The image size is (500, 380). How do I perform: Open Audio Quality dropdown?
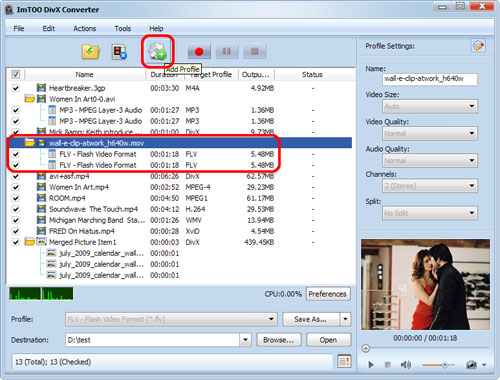430,161
